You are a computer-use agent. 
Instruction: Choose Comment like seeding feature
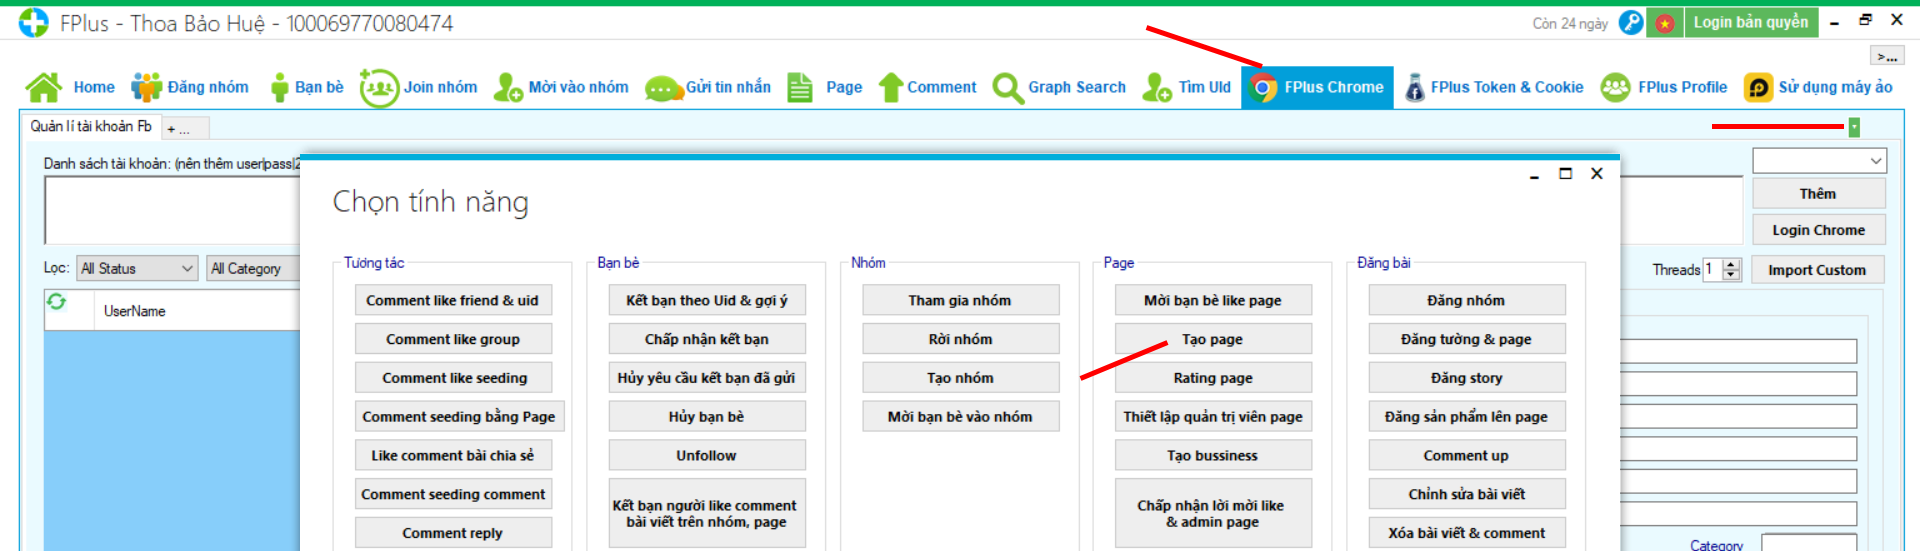pyautogui.click(x=453, y=378)
